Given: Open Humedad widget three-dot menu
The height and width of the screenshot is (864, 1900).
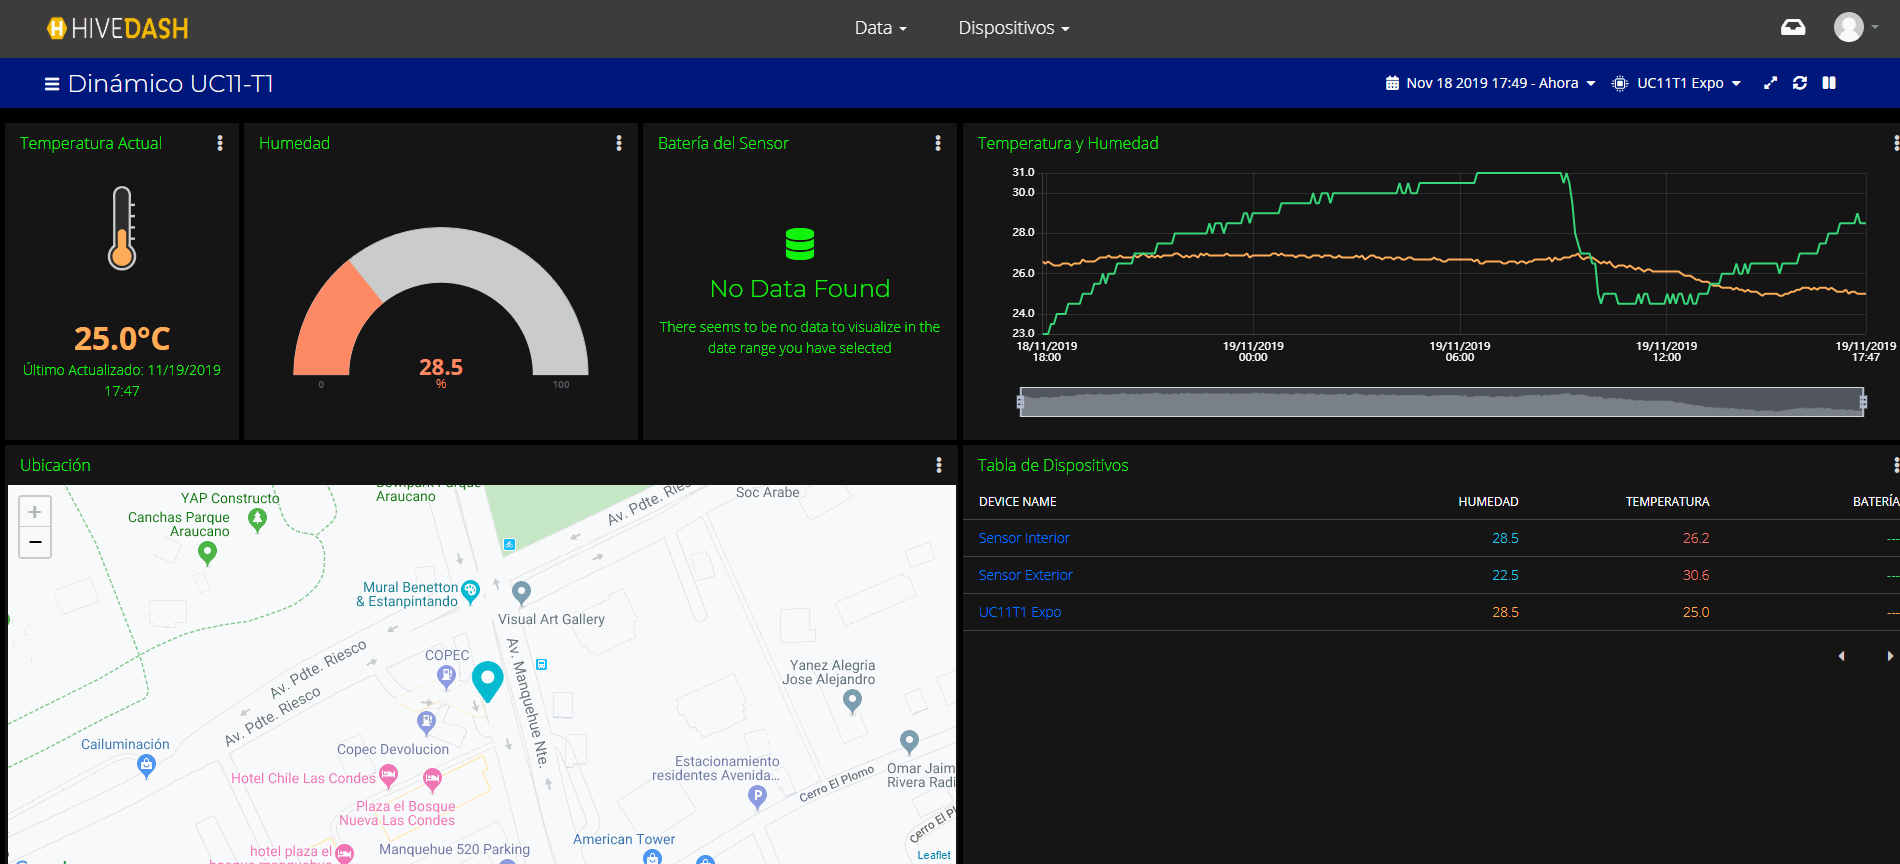Looking at the screenshot, I should 619,143.
